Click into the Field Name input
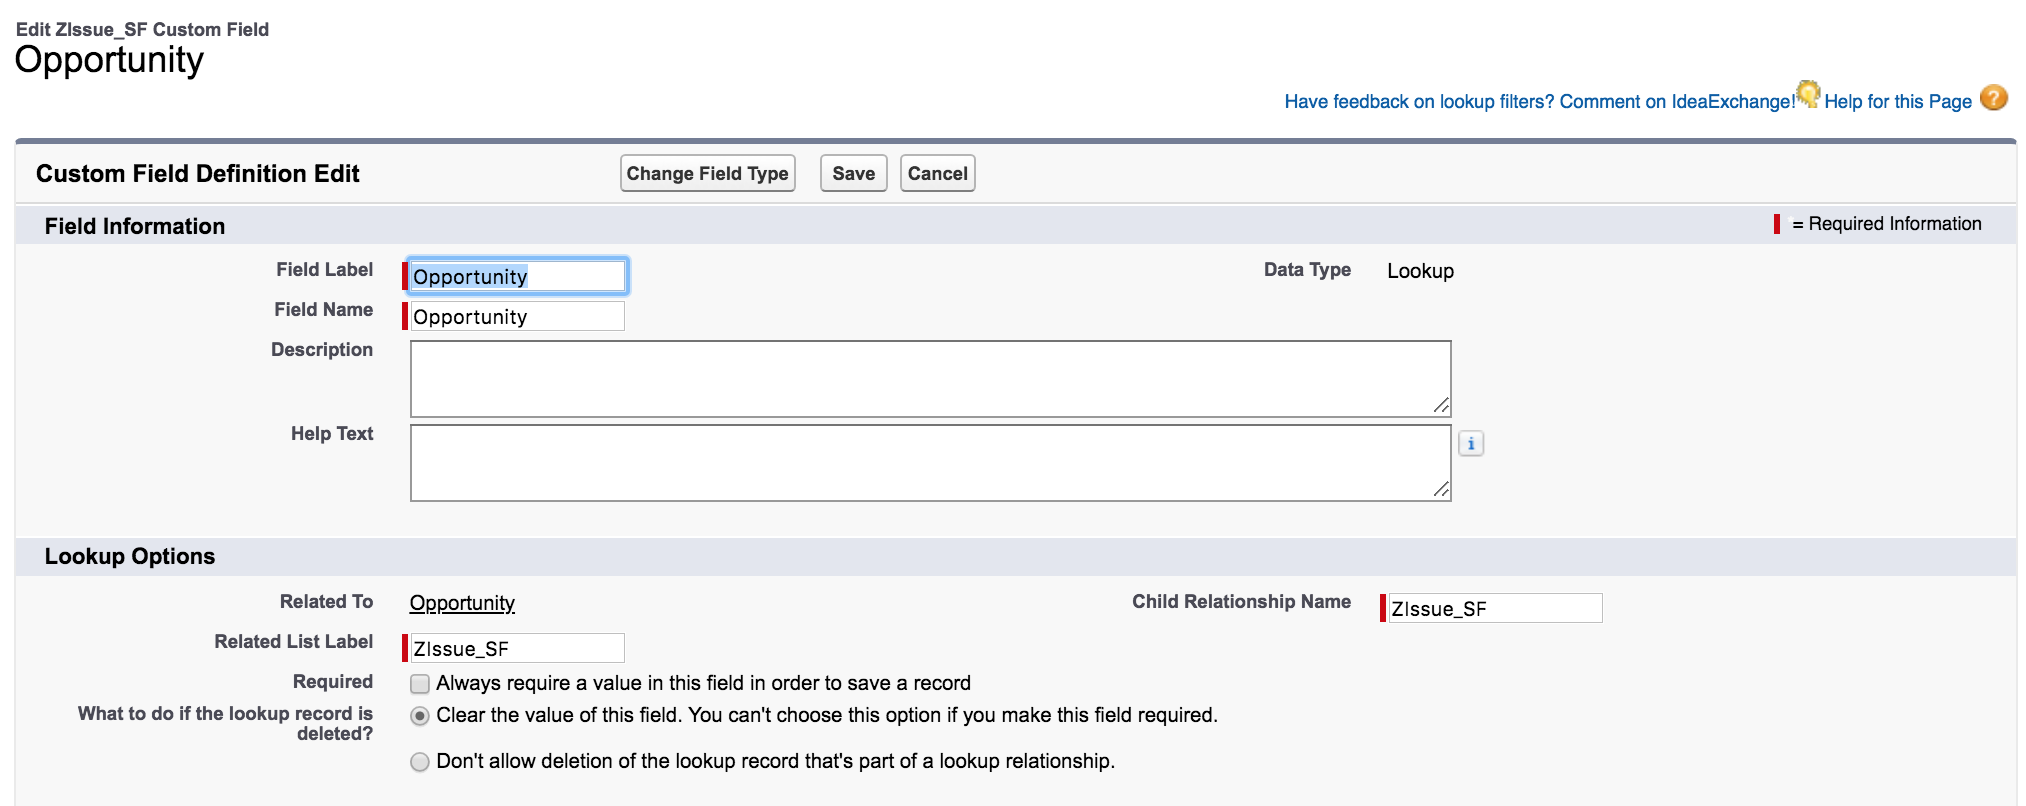 518,317
